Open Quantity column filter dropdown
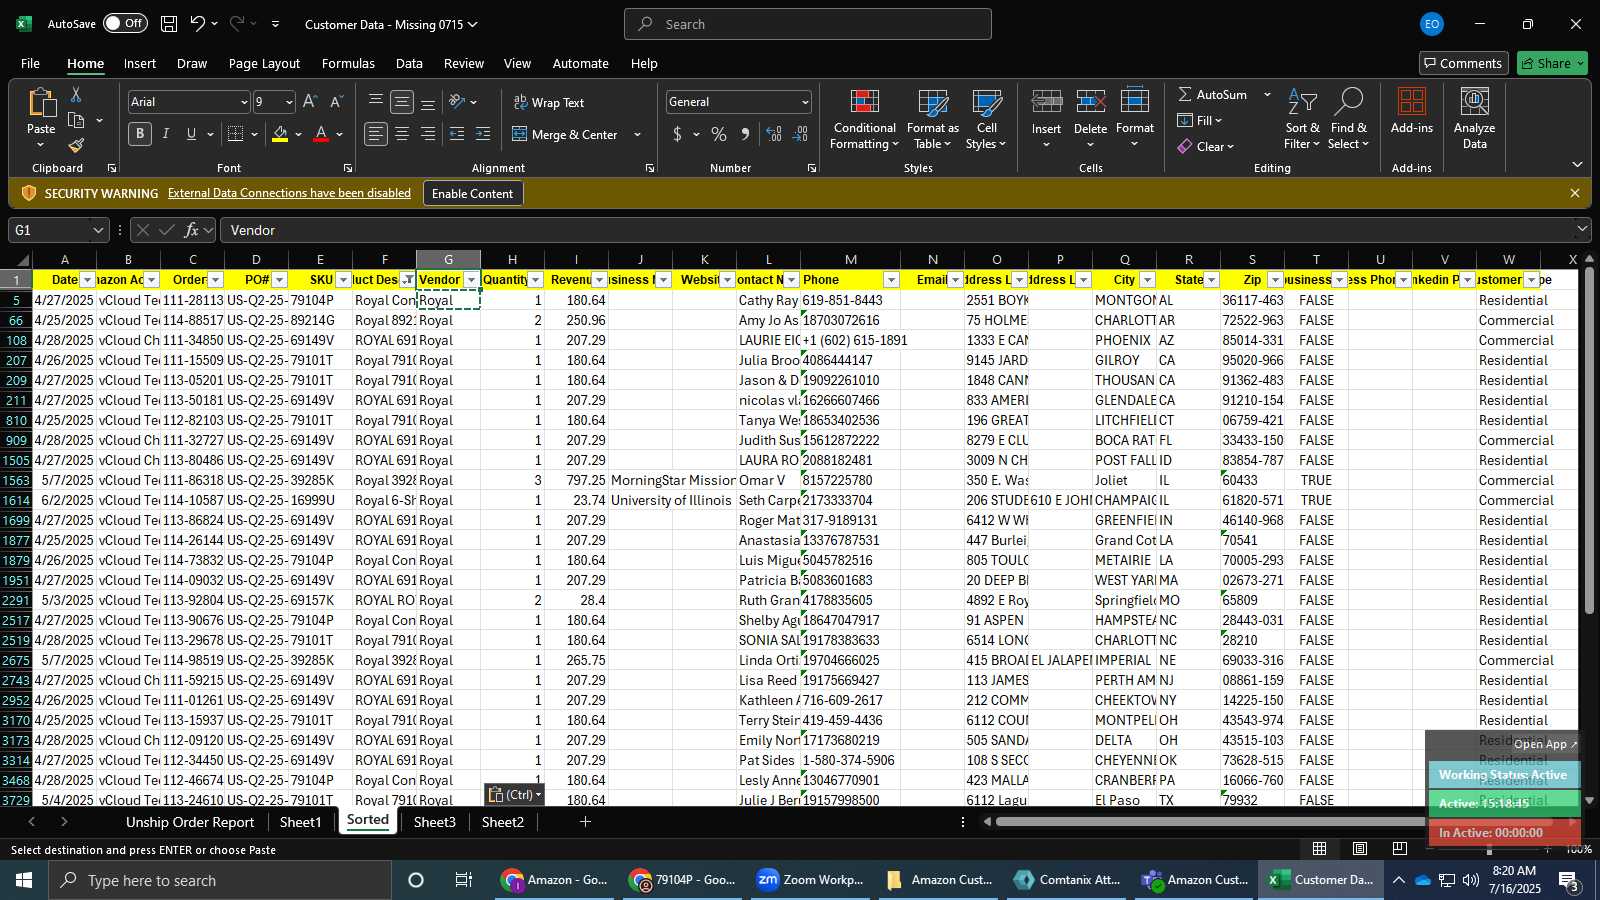Screen dimensions: 1600x900 (x=535, y=280)
